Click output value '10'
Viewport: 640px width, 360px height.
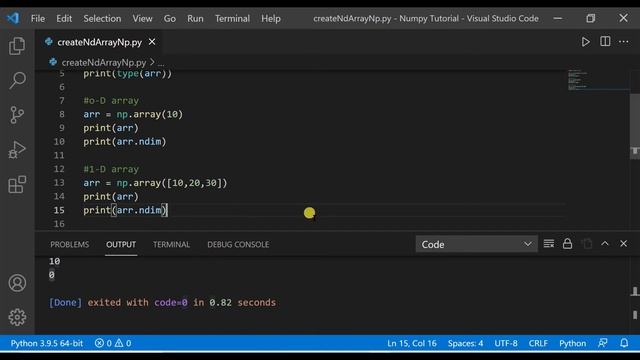pos(54,261)
